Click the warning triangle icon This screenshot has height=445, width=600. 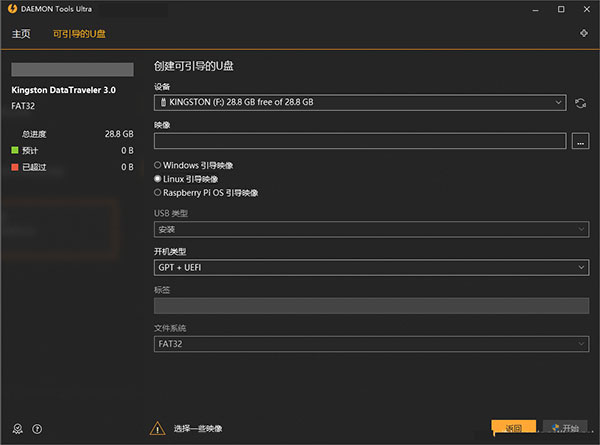(x=157, y=428)
